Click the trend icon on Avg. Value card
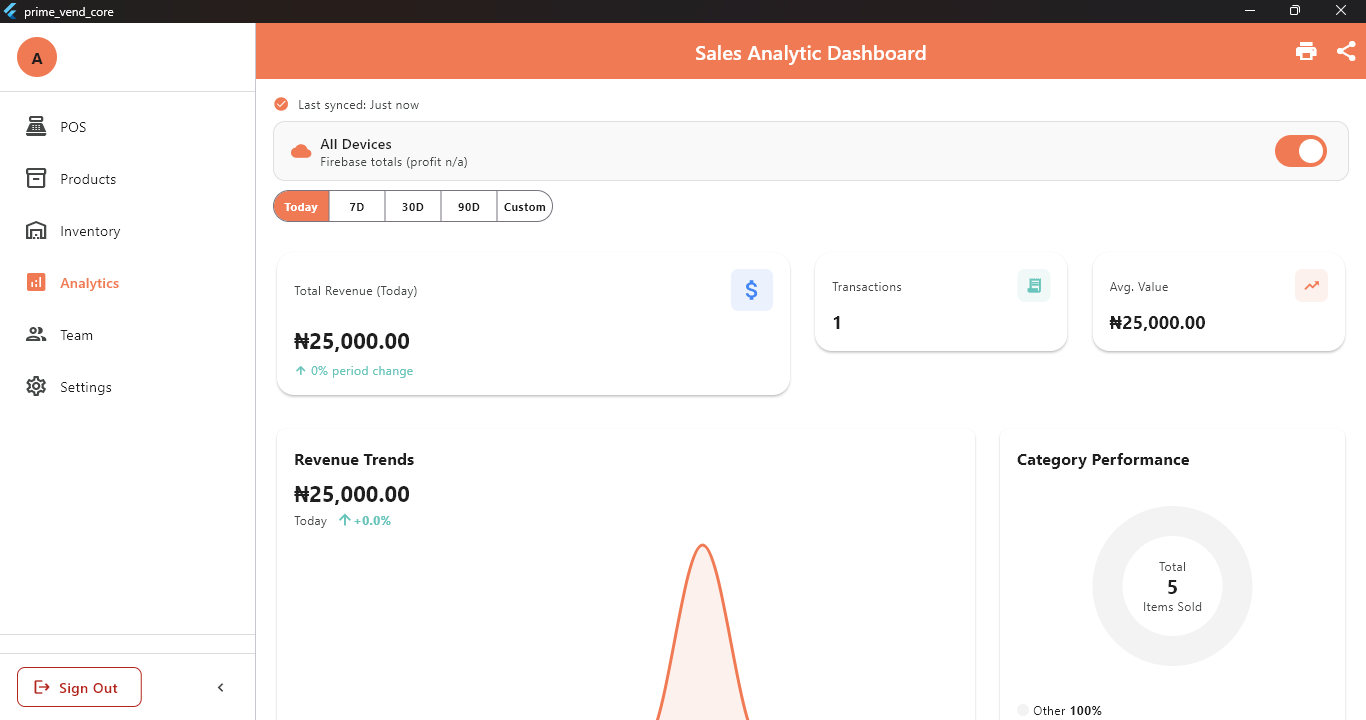Screen dimensions: 1366x720 click(x=1311, y=285)
